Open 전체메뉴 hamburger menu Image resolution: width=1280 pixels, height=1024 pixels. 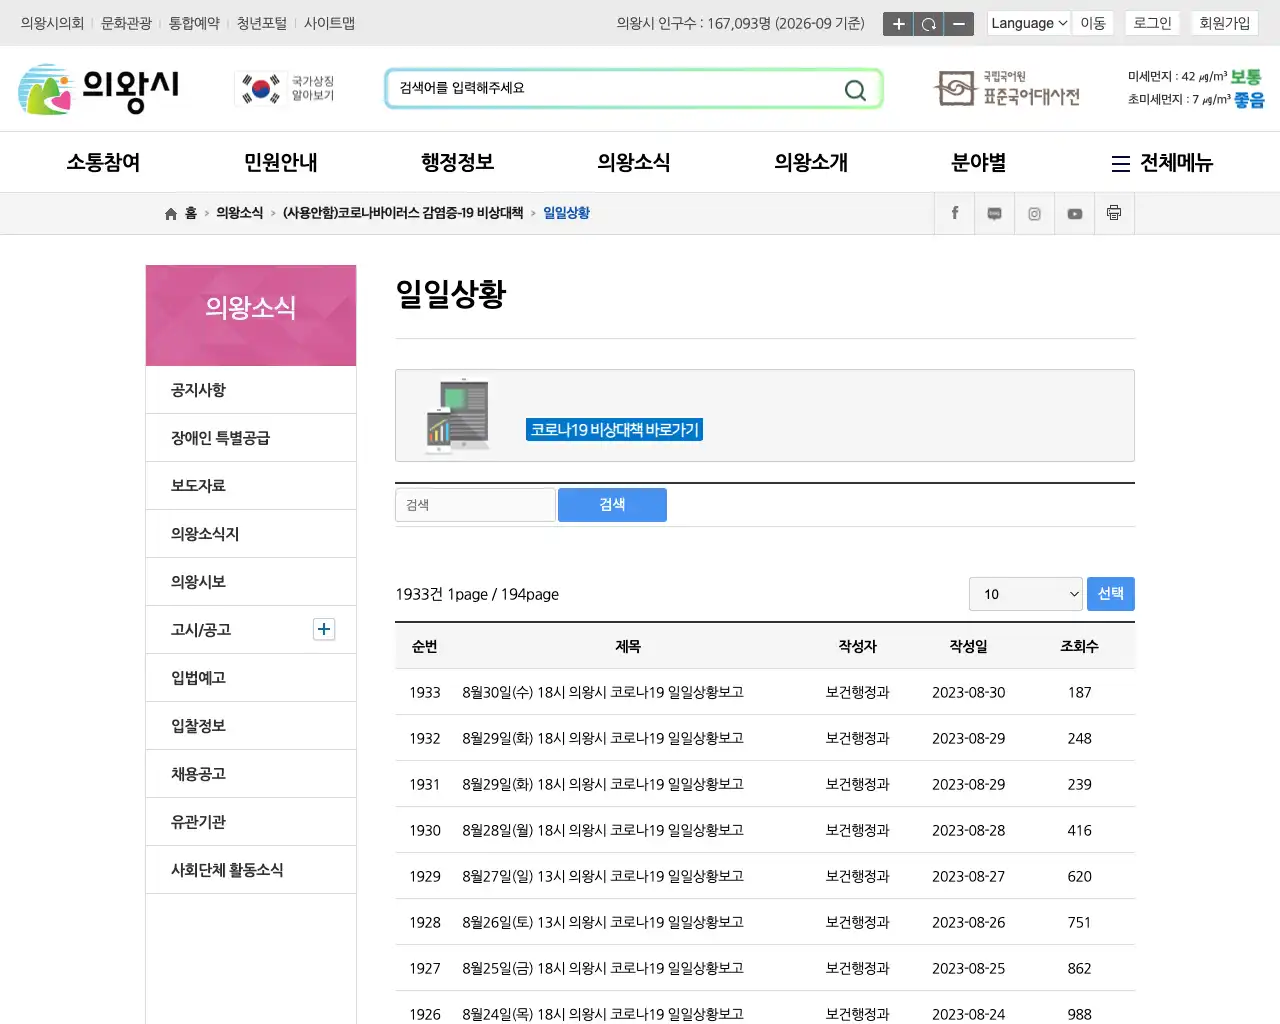click(x=1162, y=163)
